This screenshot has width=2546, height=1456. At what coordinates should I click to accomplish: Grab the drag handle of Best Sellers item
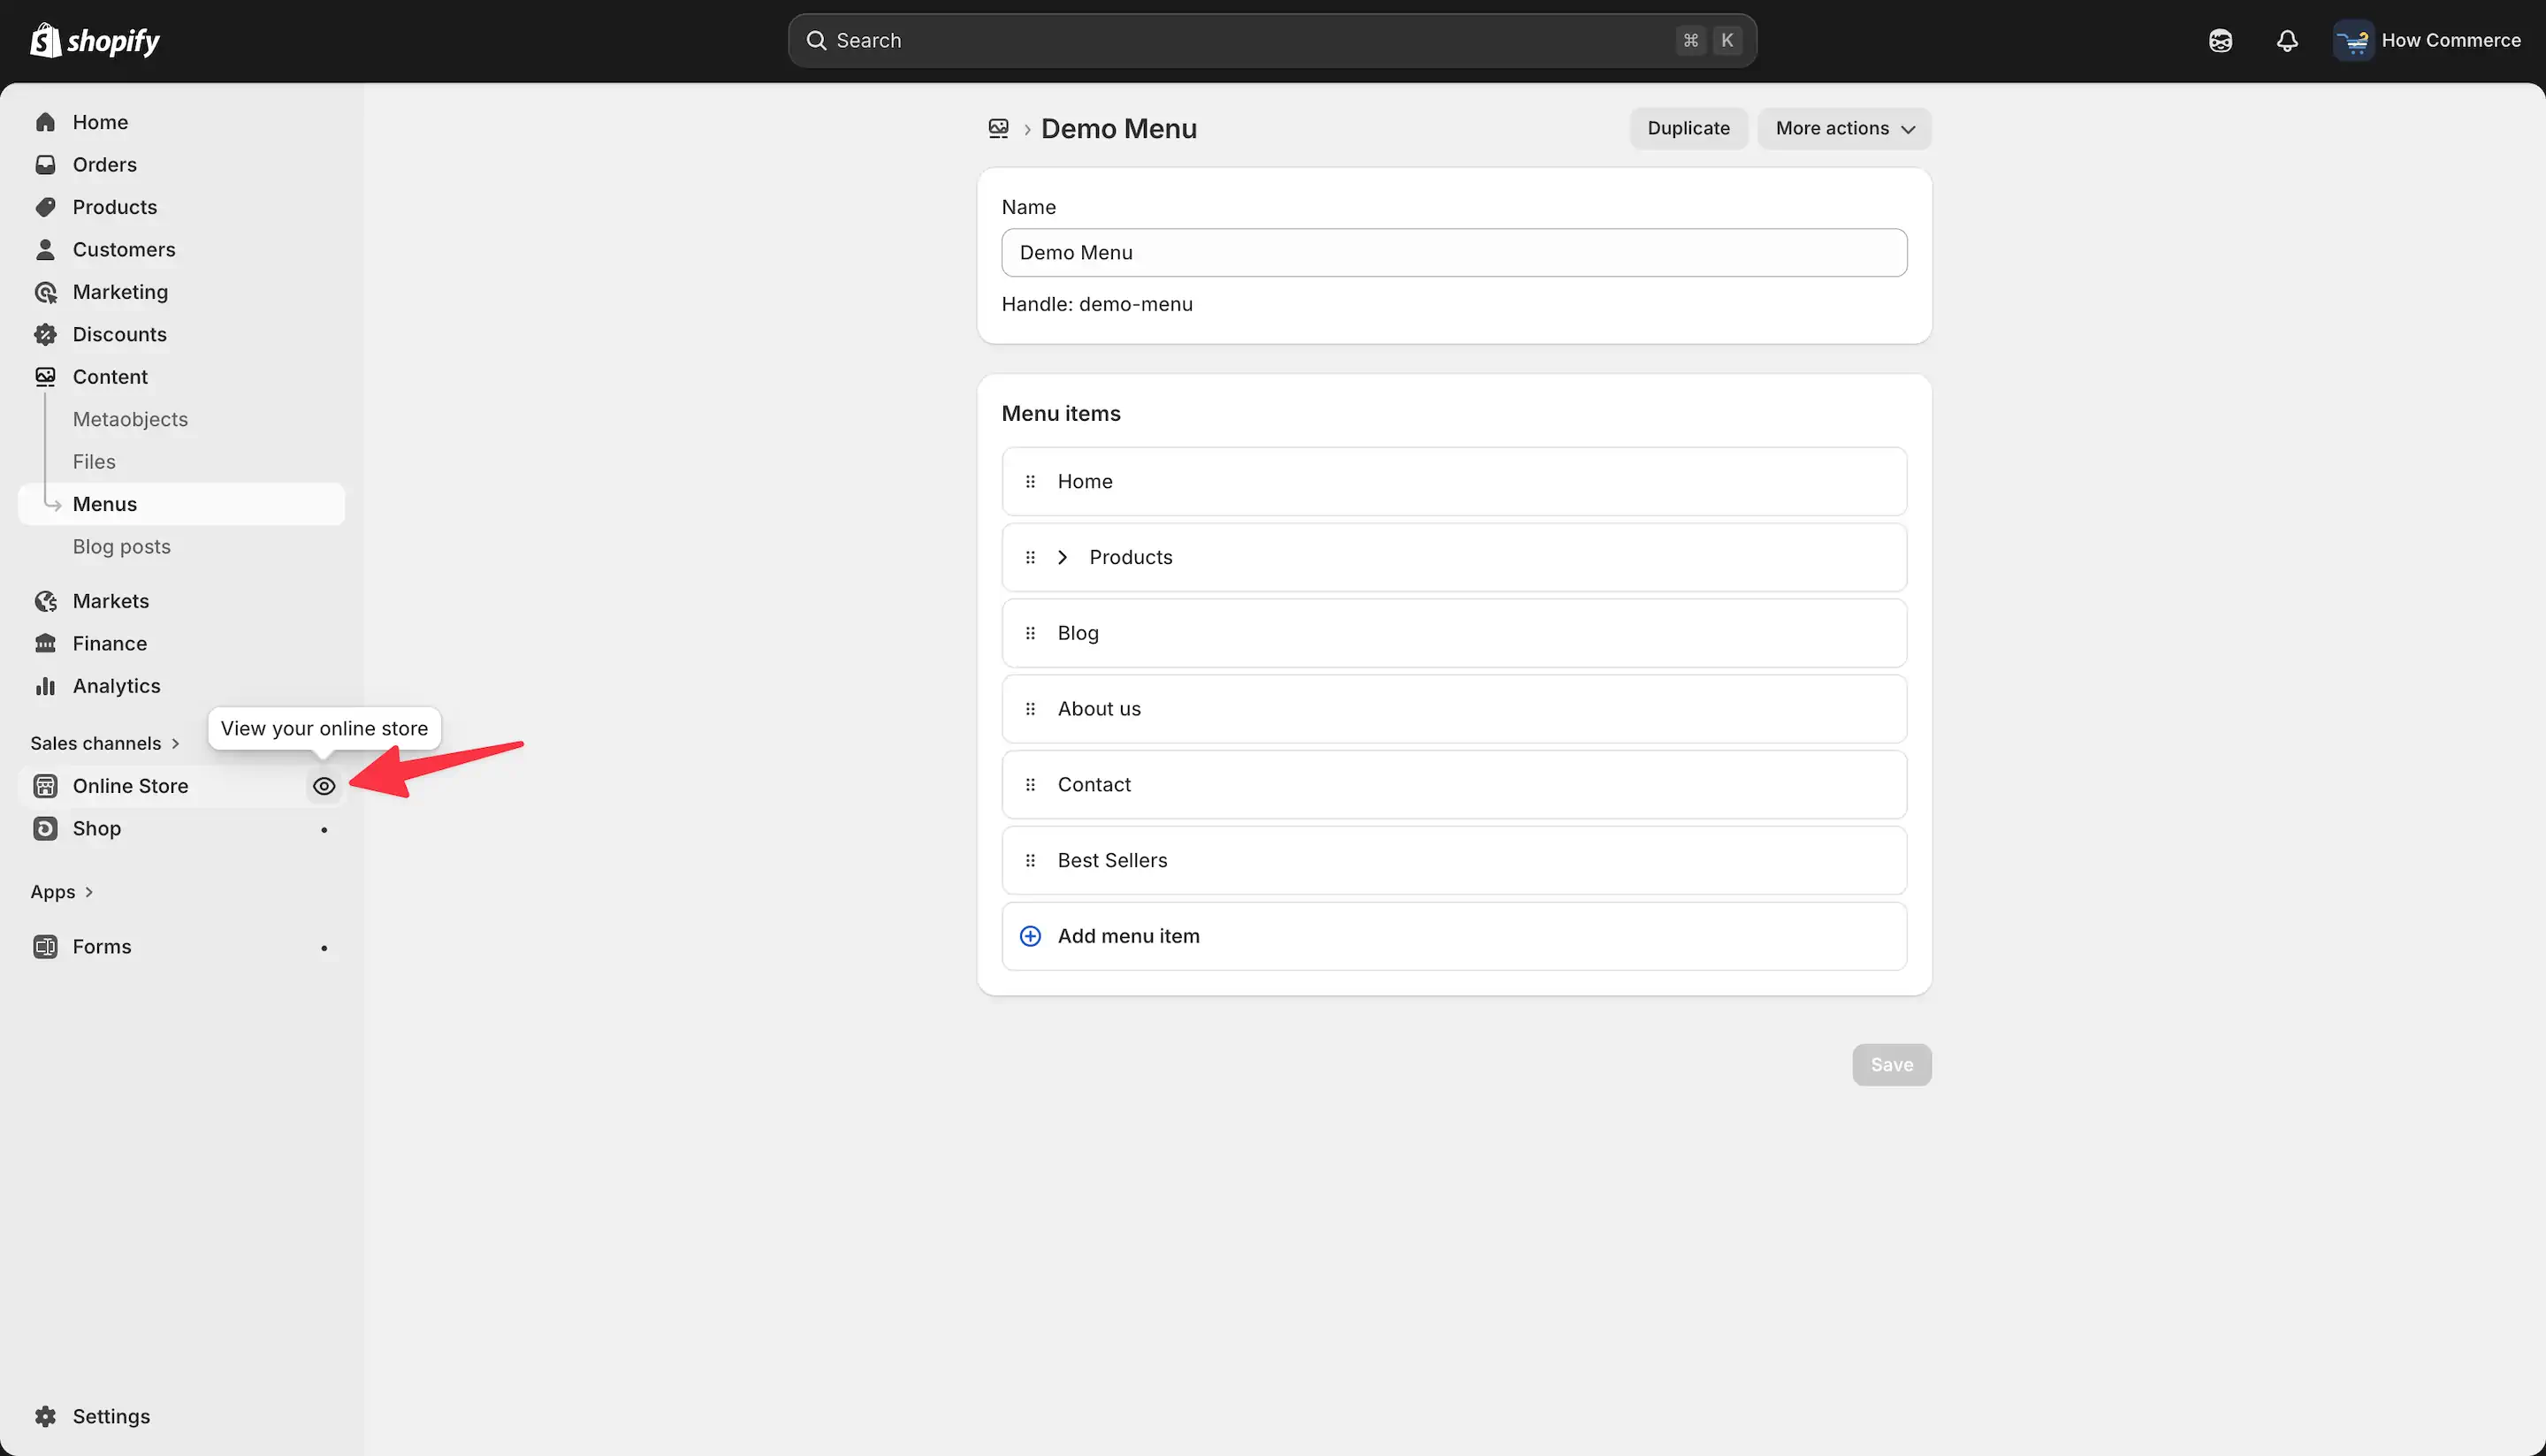pyautogui.click(x=1030, y=860)
